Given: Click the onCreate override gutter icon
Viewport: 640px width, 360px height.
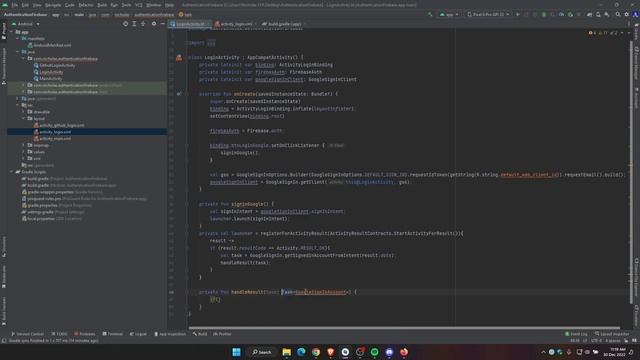Looking at the screenshot, I should pyautogui.click(x=179, y=94).
